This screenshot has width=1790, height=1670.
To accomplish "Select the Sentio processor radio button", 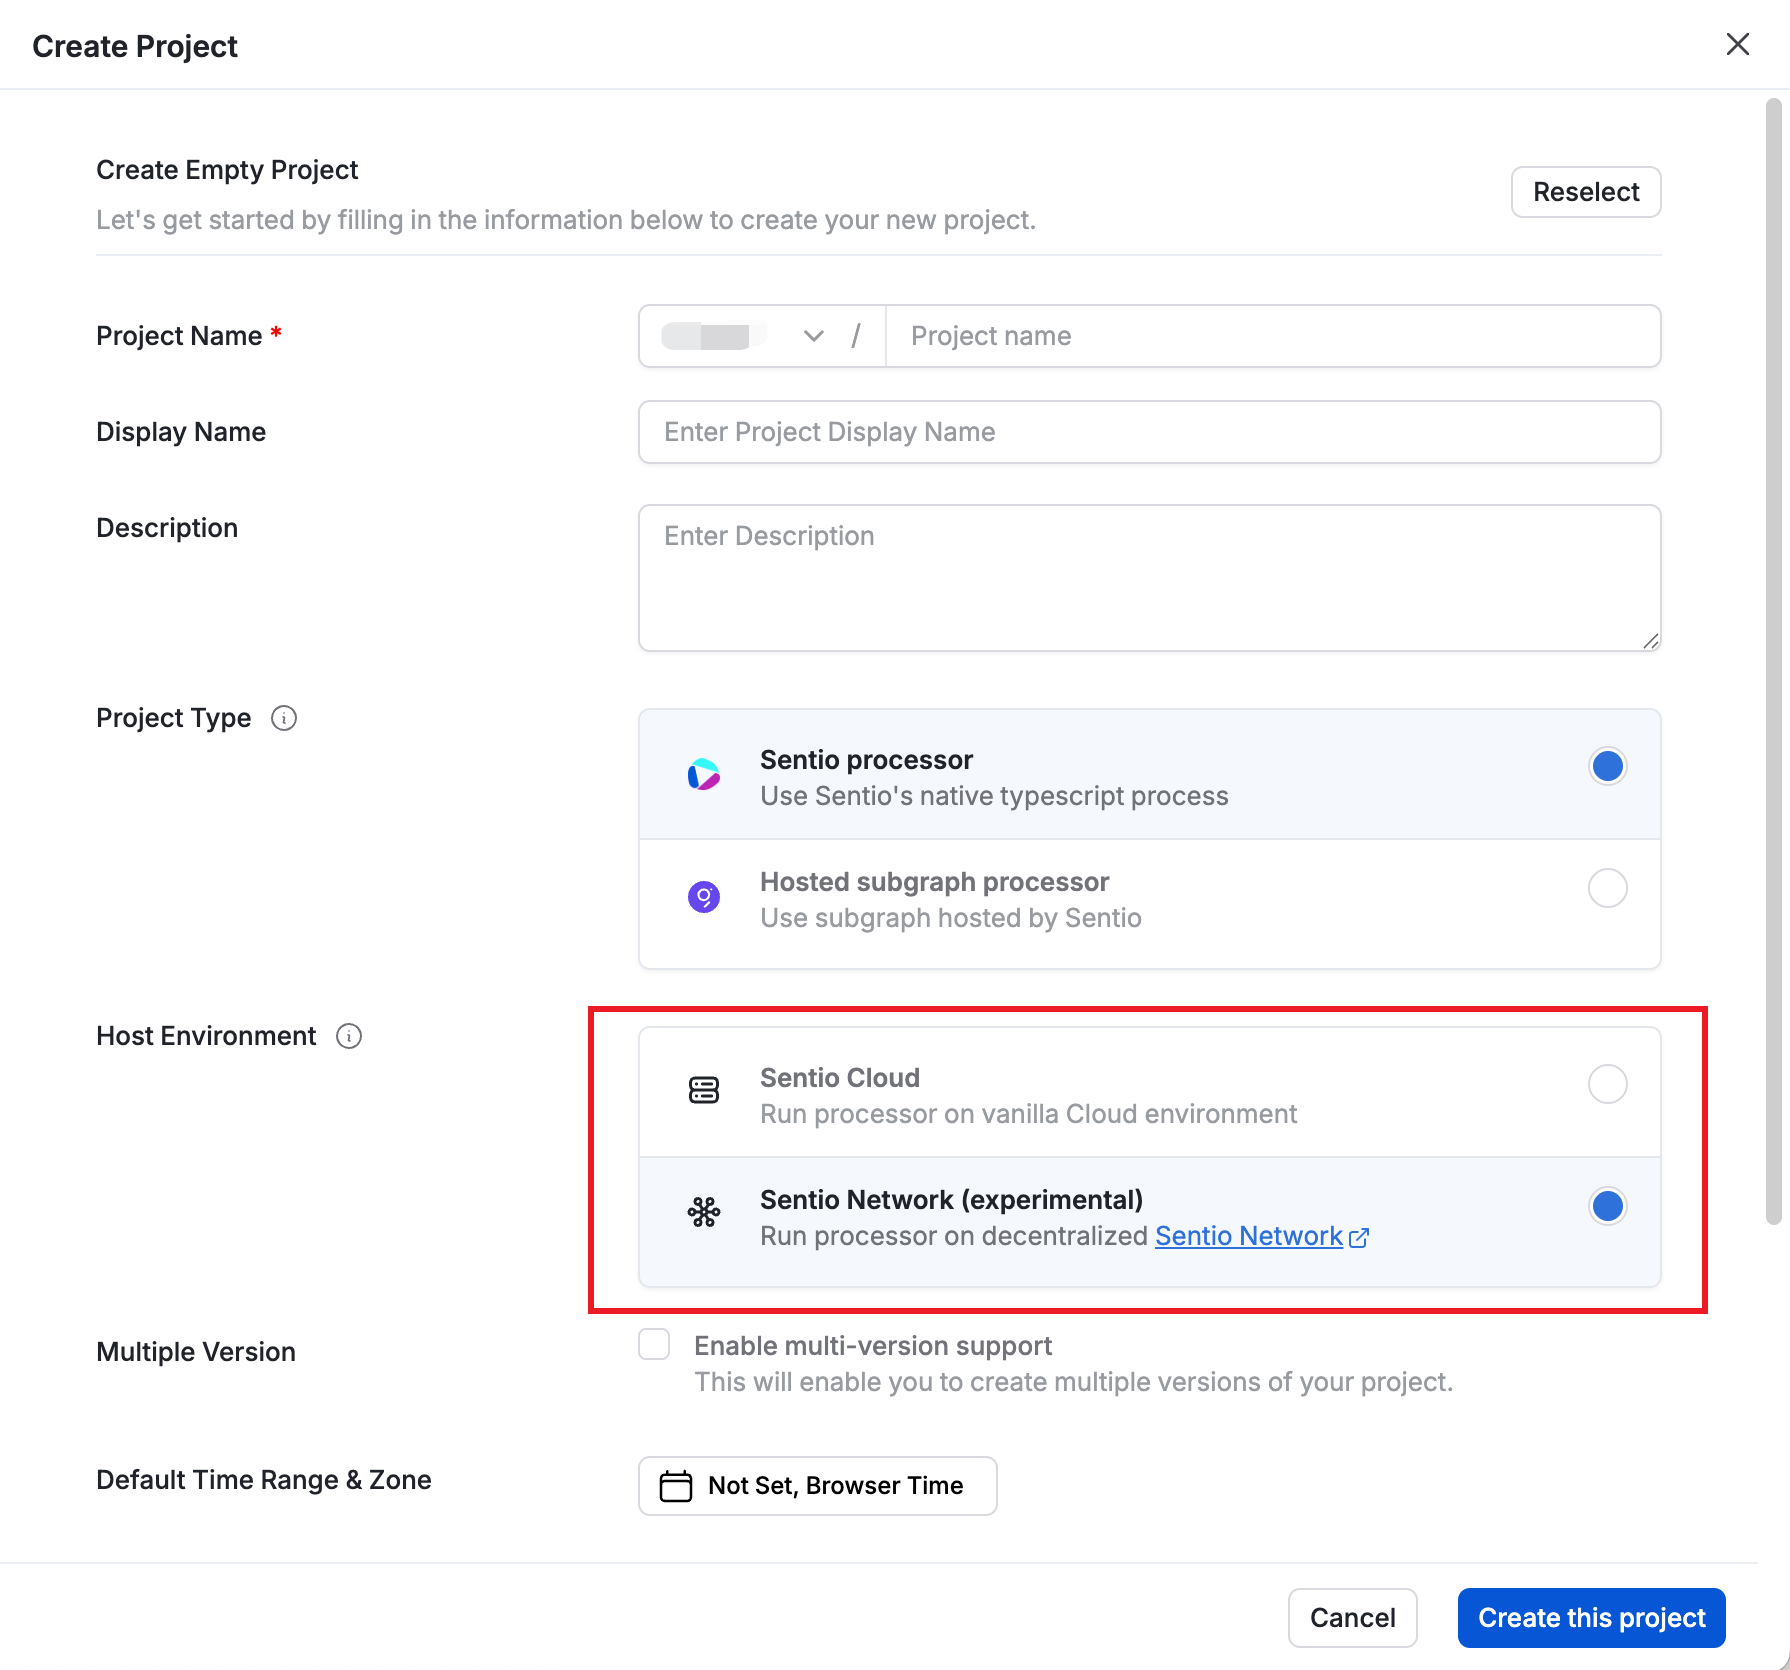I will click(1607, 766).
